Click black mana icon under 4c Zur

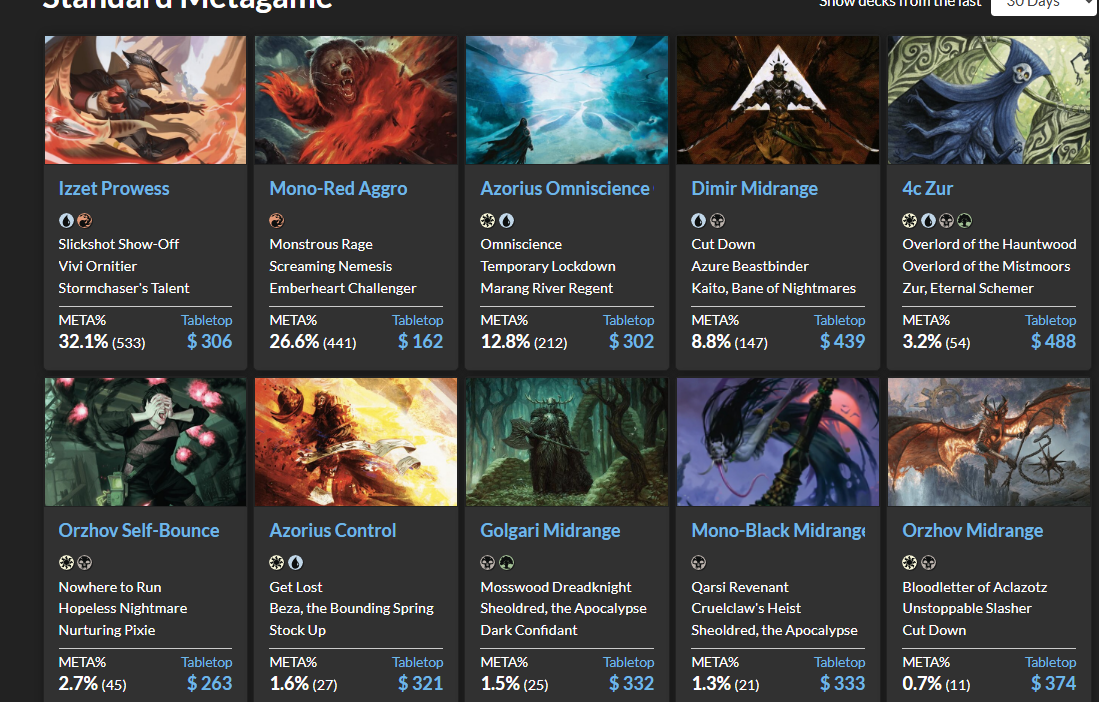click(946, 221)
